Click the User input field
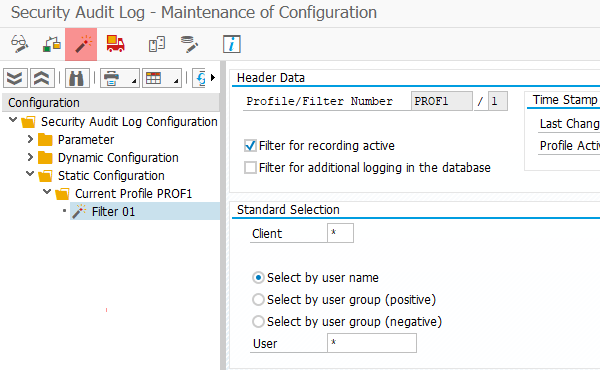The image size is (600, 370). point(372,343)
